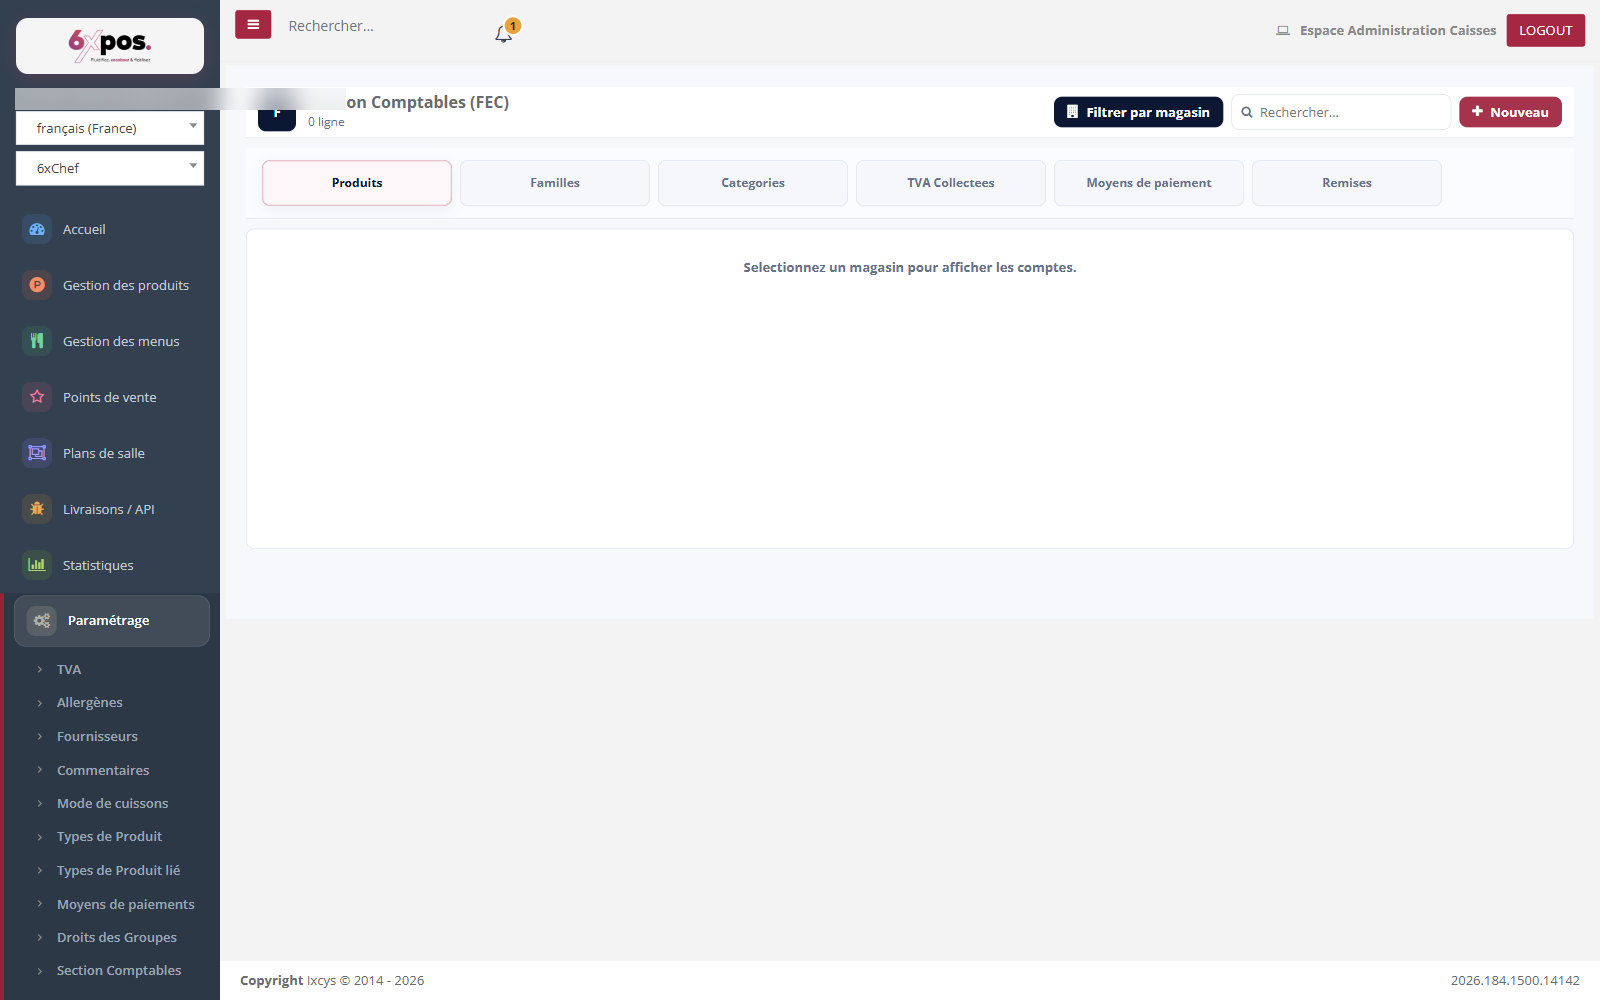The width and height of the screenshot is (1600, 1000).
Task: Switch to the TVA Collectees tab
Action: tap(951, 183)
